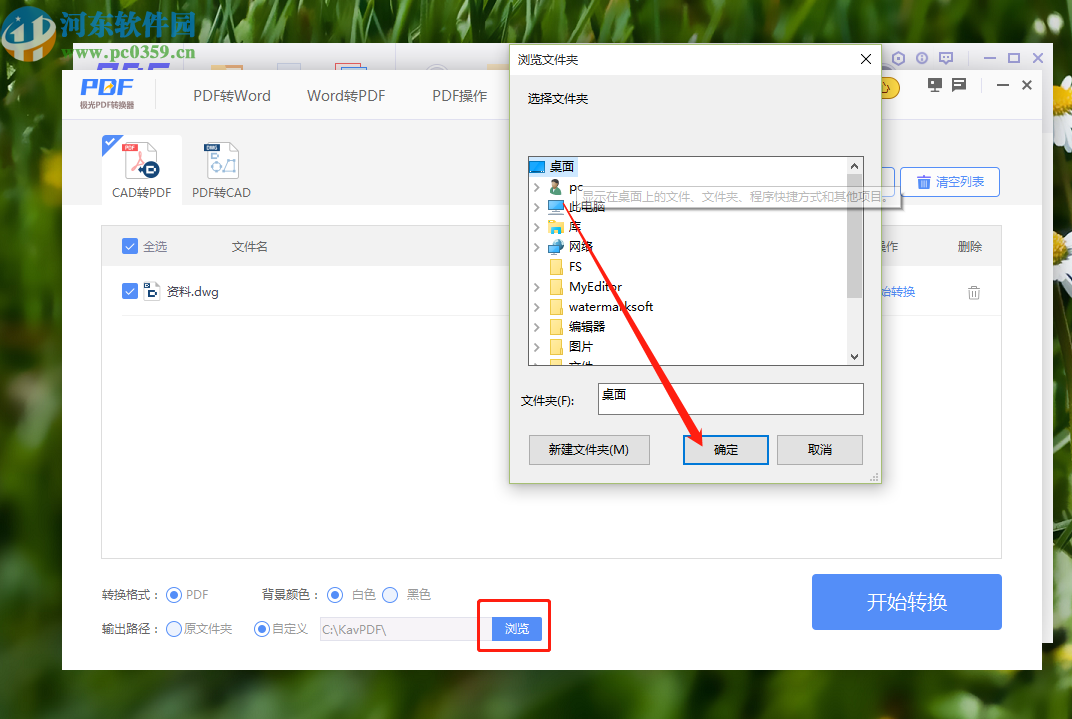Screen dimensions: 1072x719
Task: Uncheck the 资料.dwg file checkbox
Action: (130, 291)
